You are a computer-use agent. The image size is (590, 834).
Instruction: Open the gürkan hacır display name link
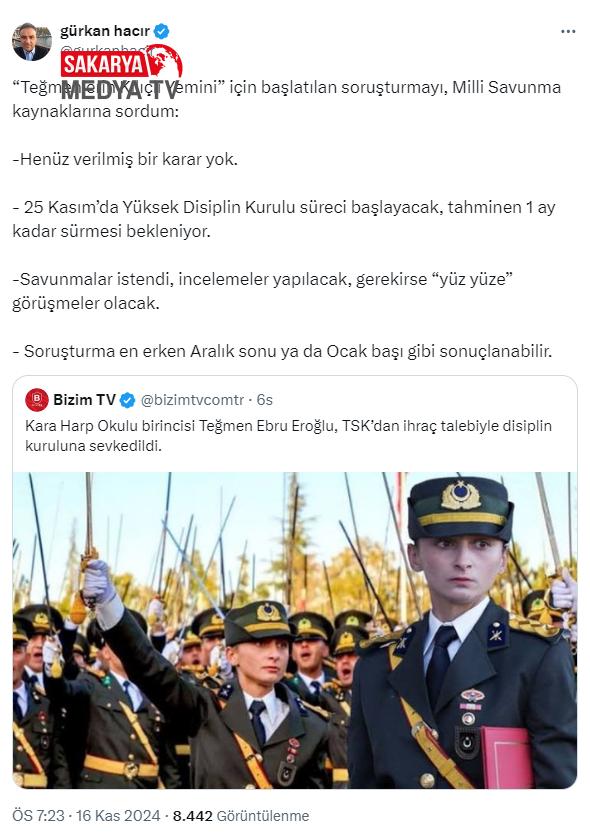point(105,31)
